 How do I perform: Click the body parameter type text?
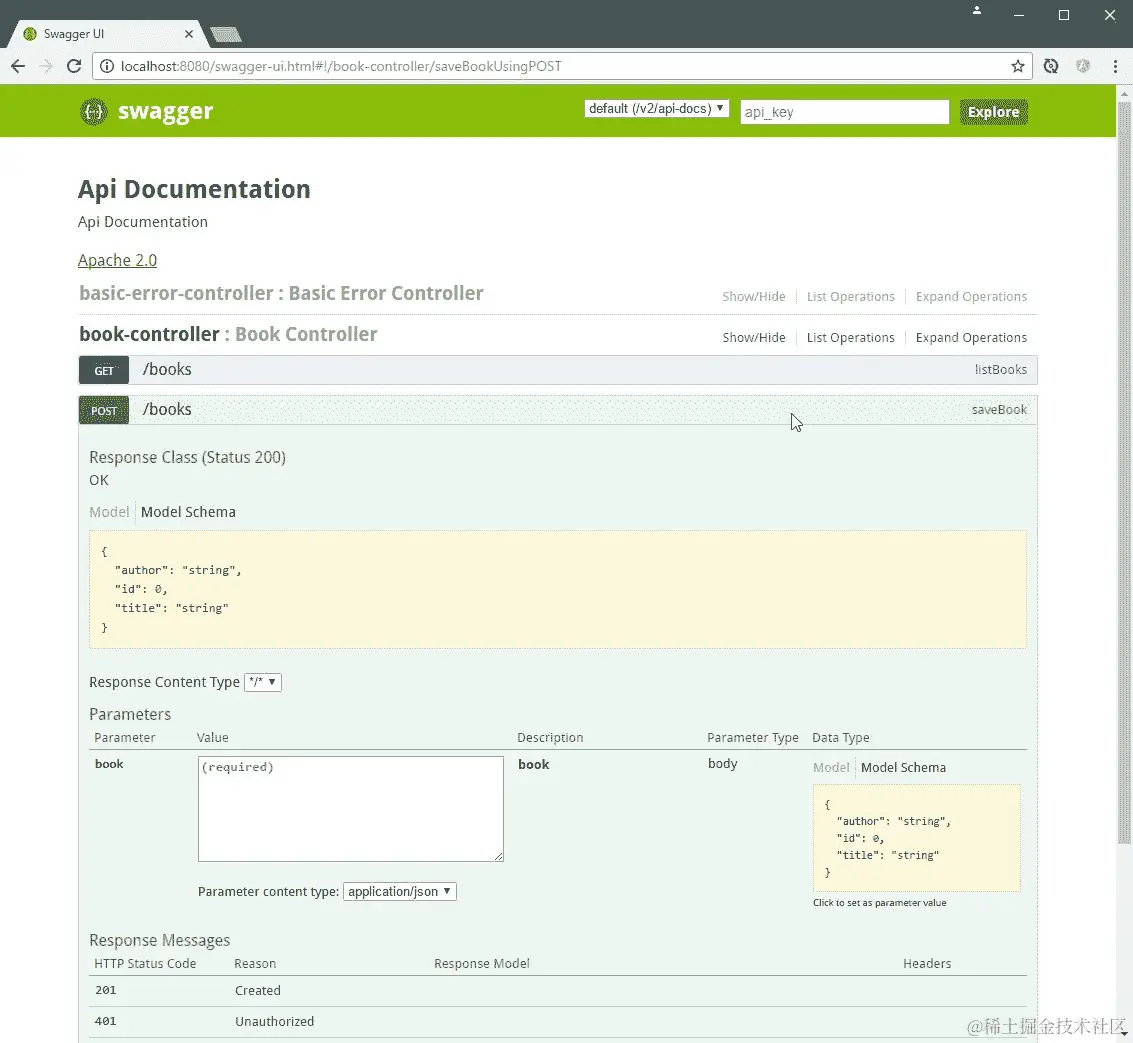tap(723, 763)
